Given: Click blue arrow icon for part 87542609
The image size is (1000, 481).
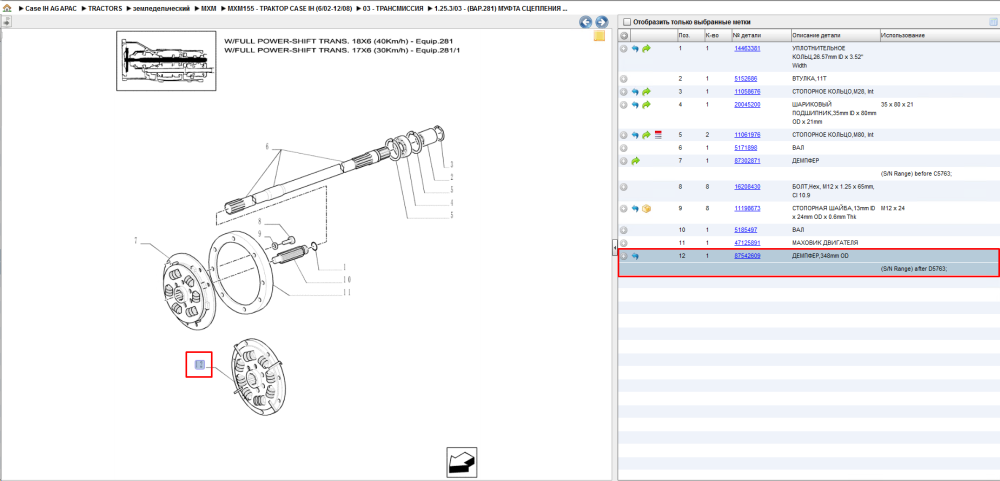Looking at the screenshot, I should pyautogui.click(x=635, y=256).
